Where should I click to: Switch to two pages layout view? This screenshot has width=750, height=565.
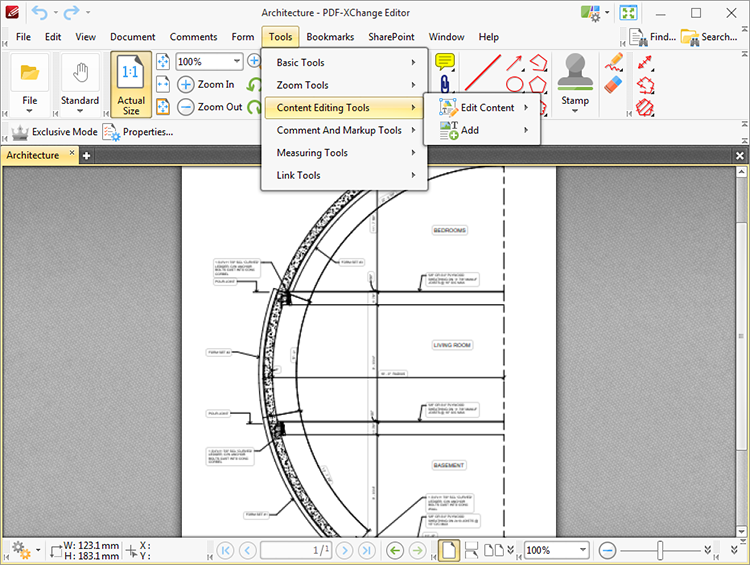(x=493, y=550)
